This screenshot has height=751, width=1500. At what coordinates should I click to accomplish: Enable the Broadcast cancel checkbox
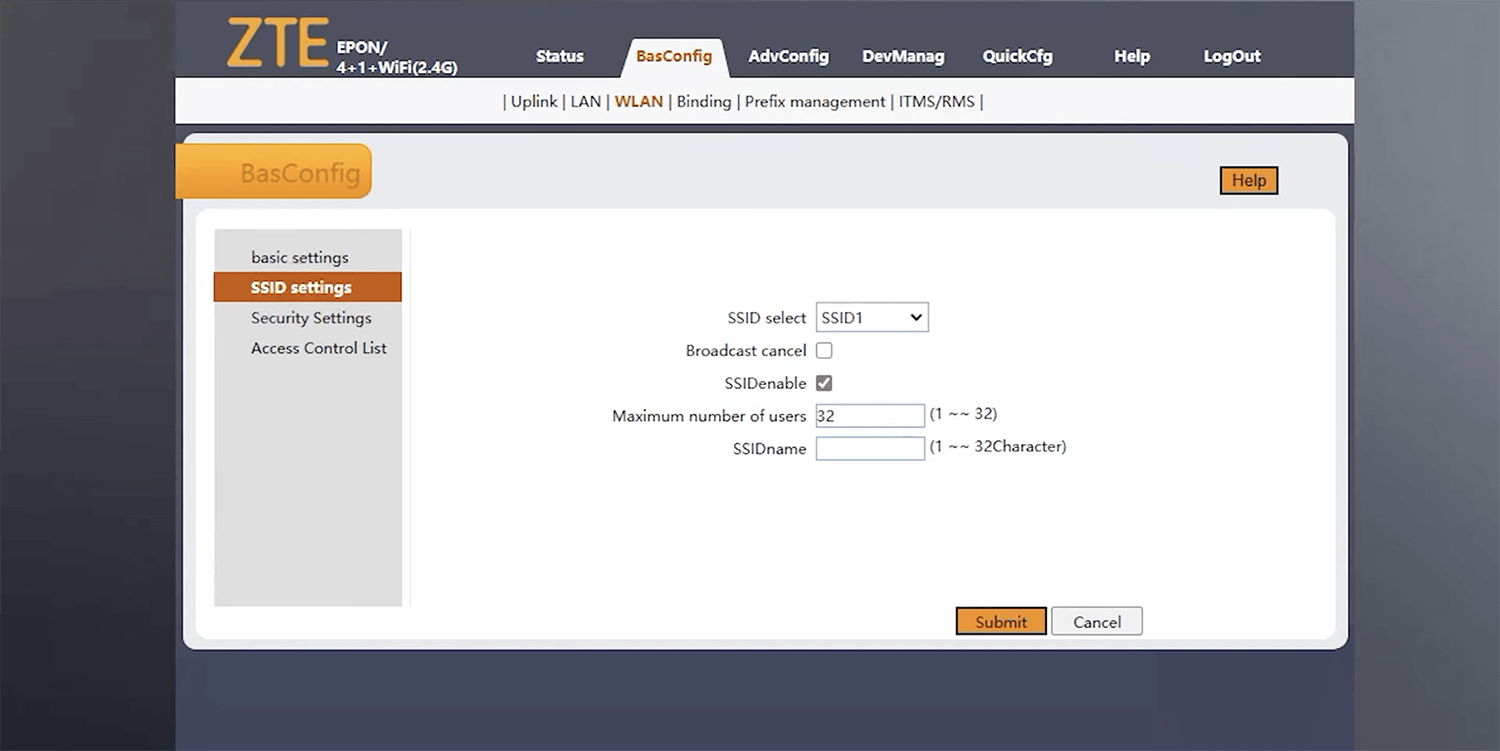click(x=824, y=351)
